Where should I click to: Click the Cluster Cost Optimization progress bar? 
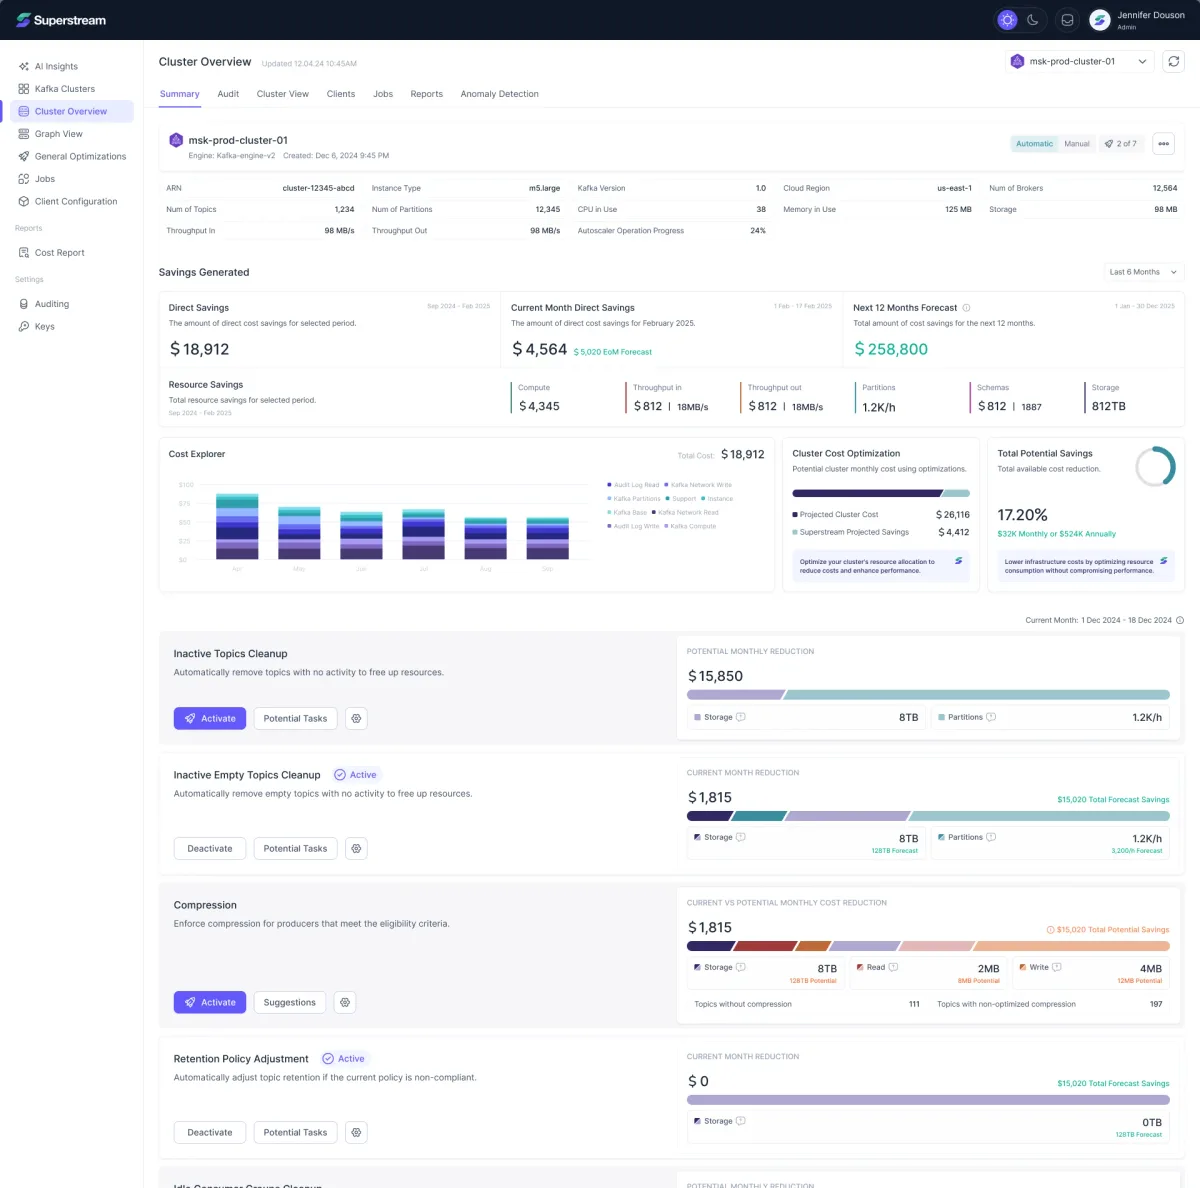click(881, 493)
